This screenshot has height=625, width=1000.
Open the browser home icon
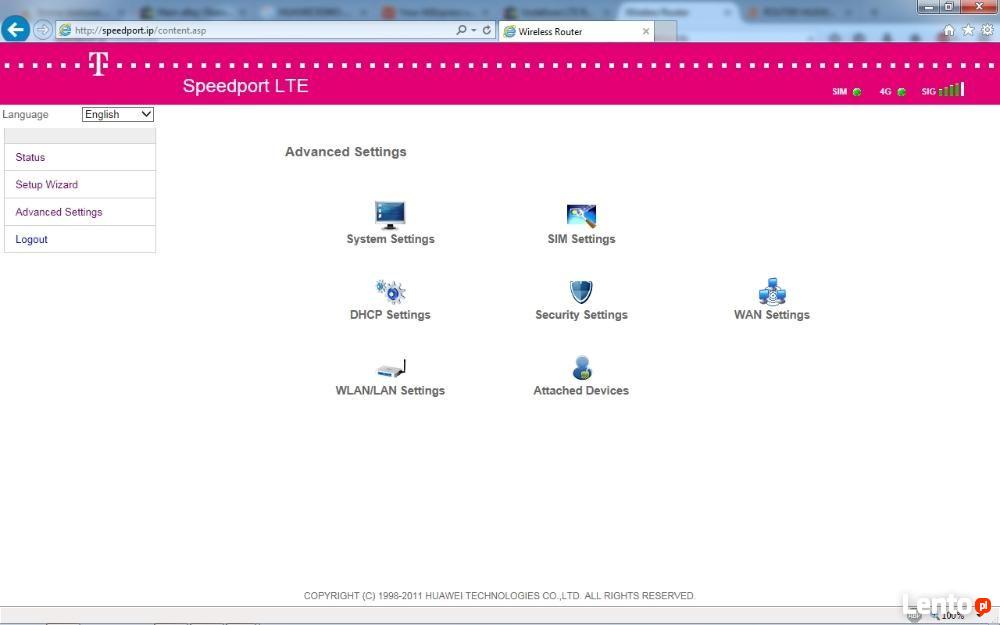pyautogui.click(x=948, y=30)
